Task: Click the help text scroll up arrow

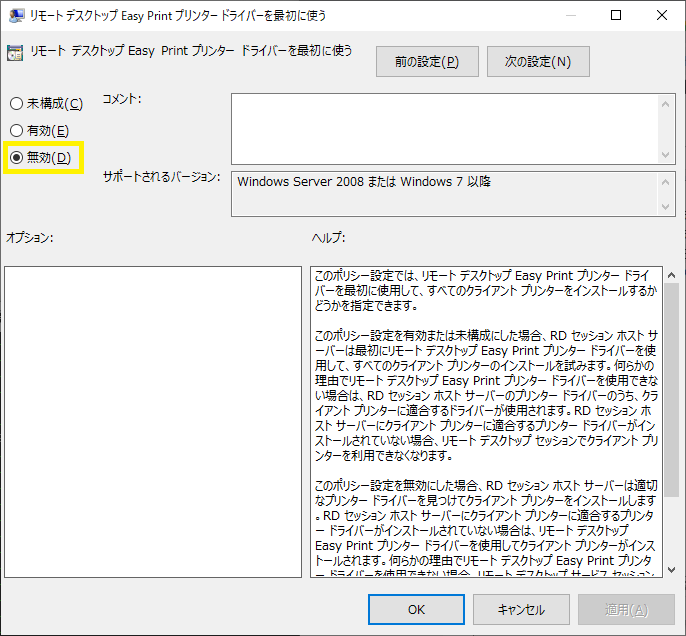Action: 672,275
